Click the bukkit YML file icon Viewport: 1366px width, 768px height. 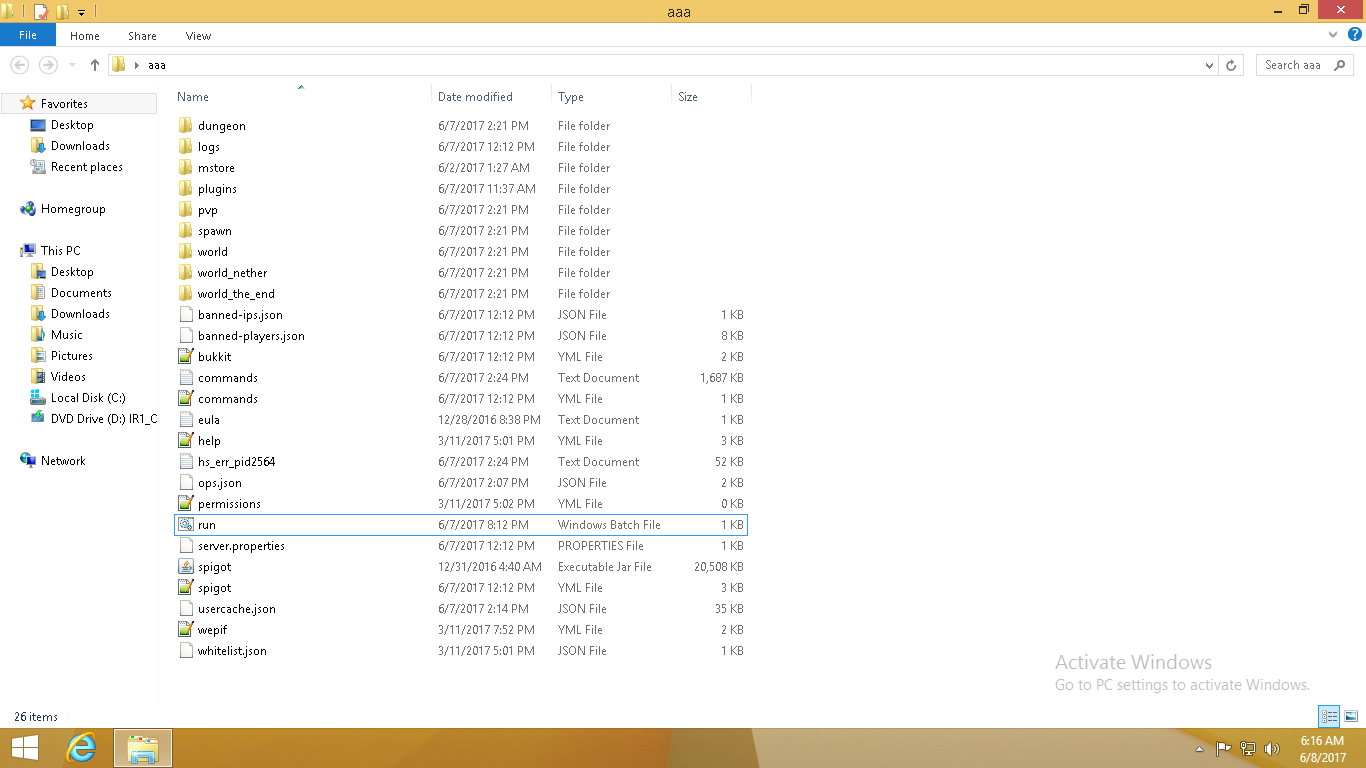(x=185, y=357)
